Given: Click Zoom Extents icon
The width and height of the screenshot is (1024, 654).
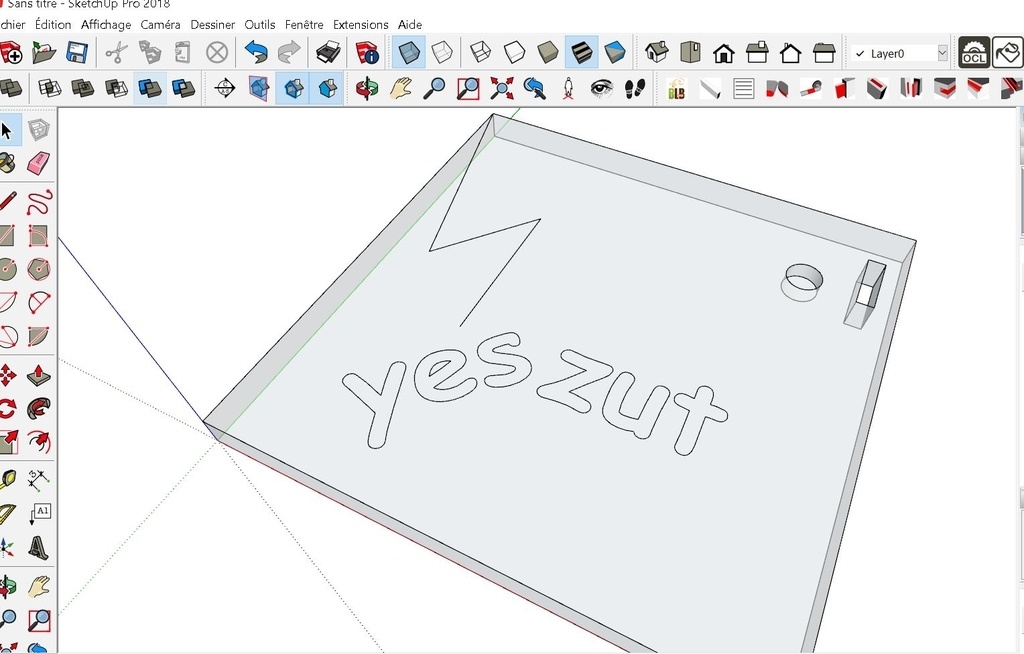Looking at the screenshot, I should [502, 88].
